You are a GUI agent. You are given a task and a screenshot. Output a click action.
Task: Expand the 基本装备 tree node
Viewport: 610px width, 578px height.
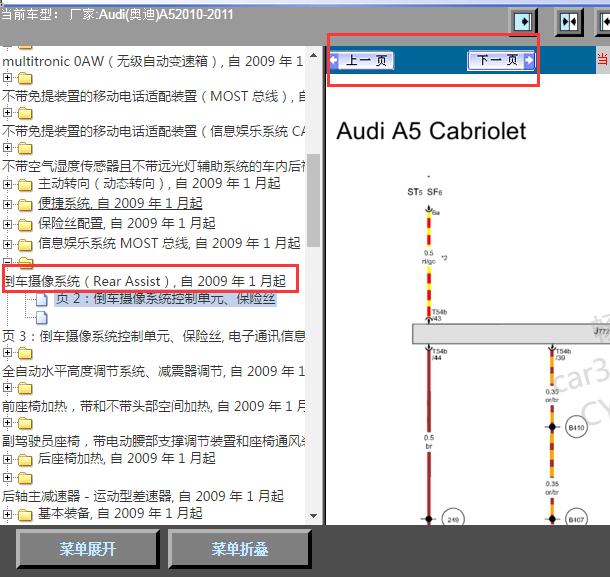point(7,514)
